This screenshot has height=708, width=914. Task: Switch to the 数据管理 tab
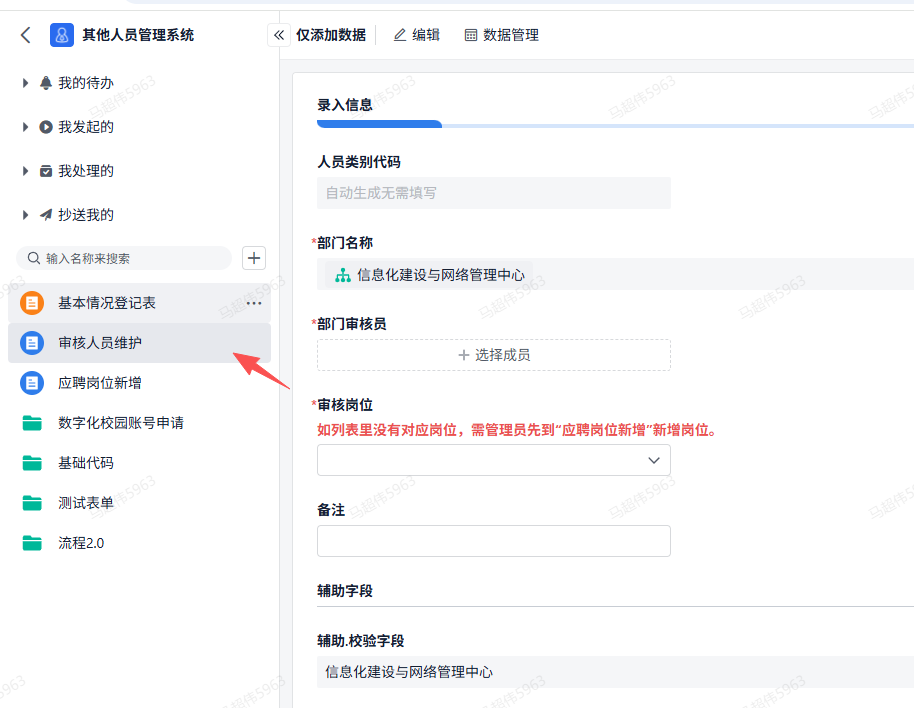click(x=503, y=34)
